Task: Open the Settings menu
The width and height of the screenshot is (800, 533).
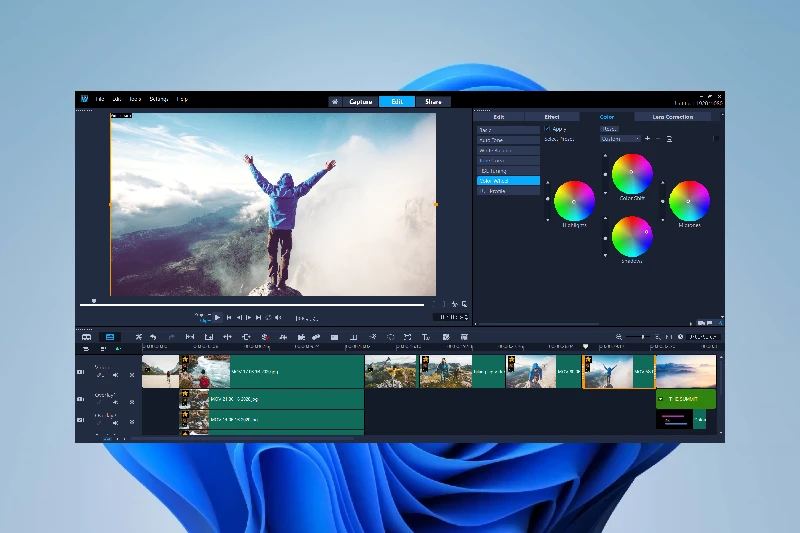Action: point(159,99)
